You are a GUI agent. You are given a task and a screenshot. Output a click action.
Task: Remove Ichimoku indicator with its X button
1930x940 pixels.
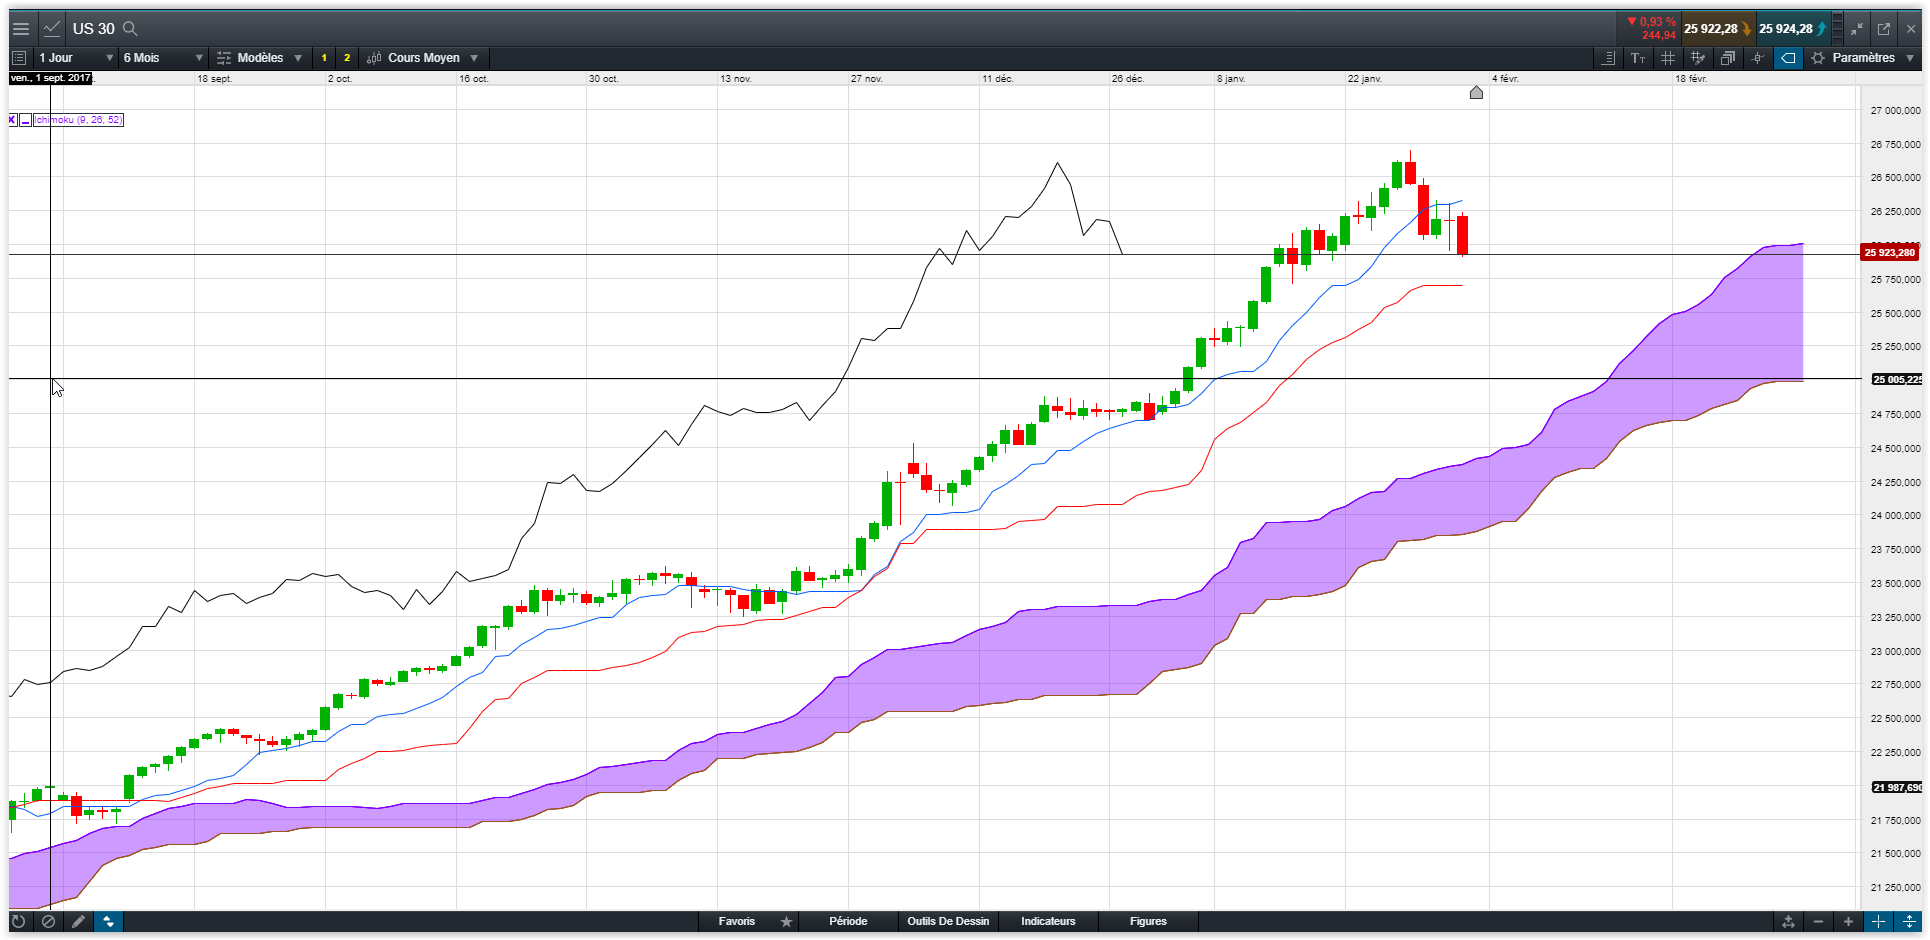pos(13,120)
